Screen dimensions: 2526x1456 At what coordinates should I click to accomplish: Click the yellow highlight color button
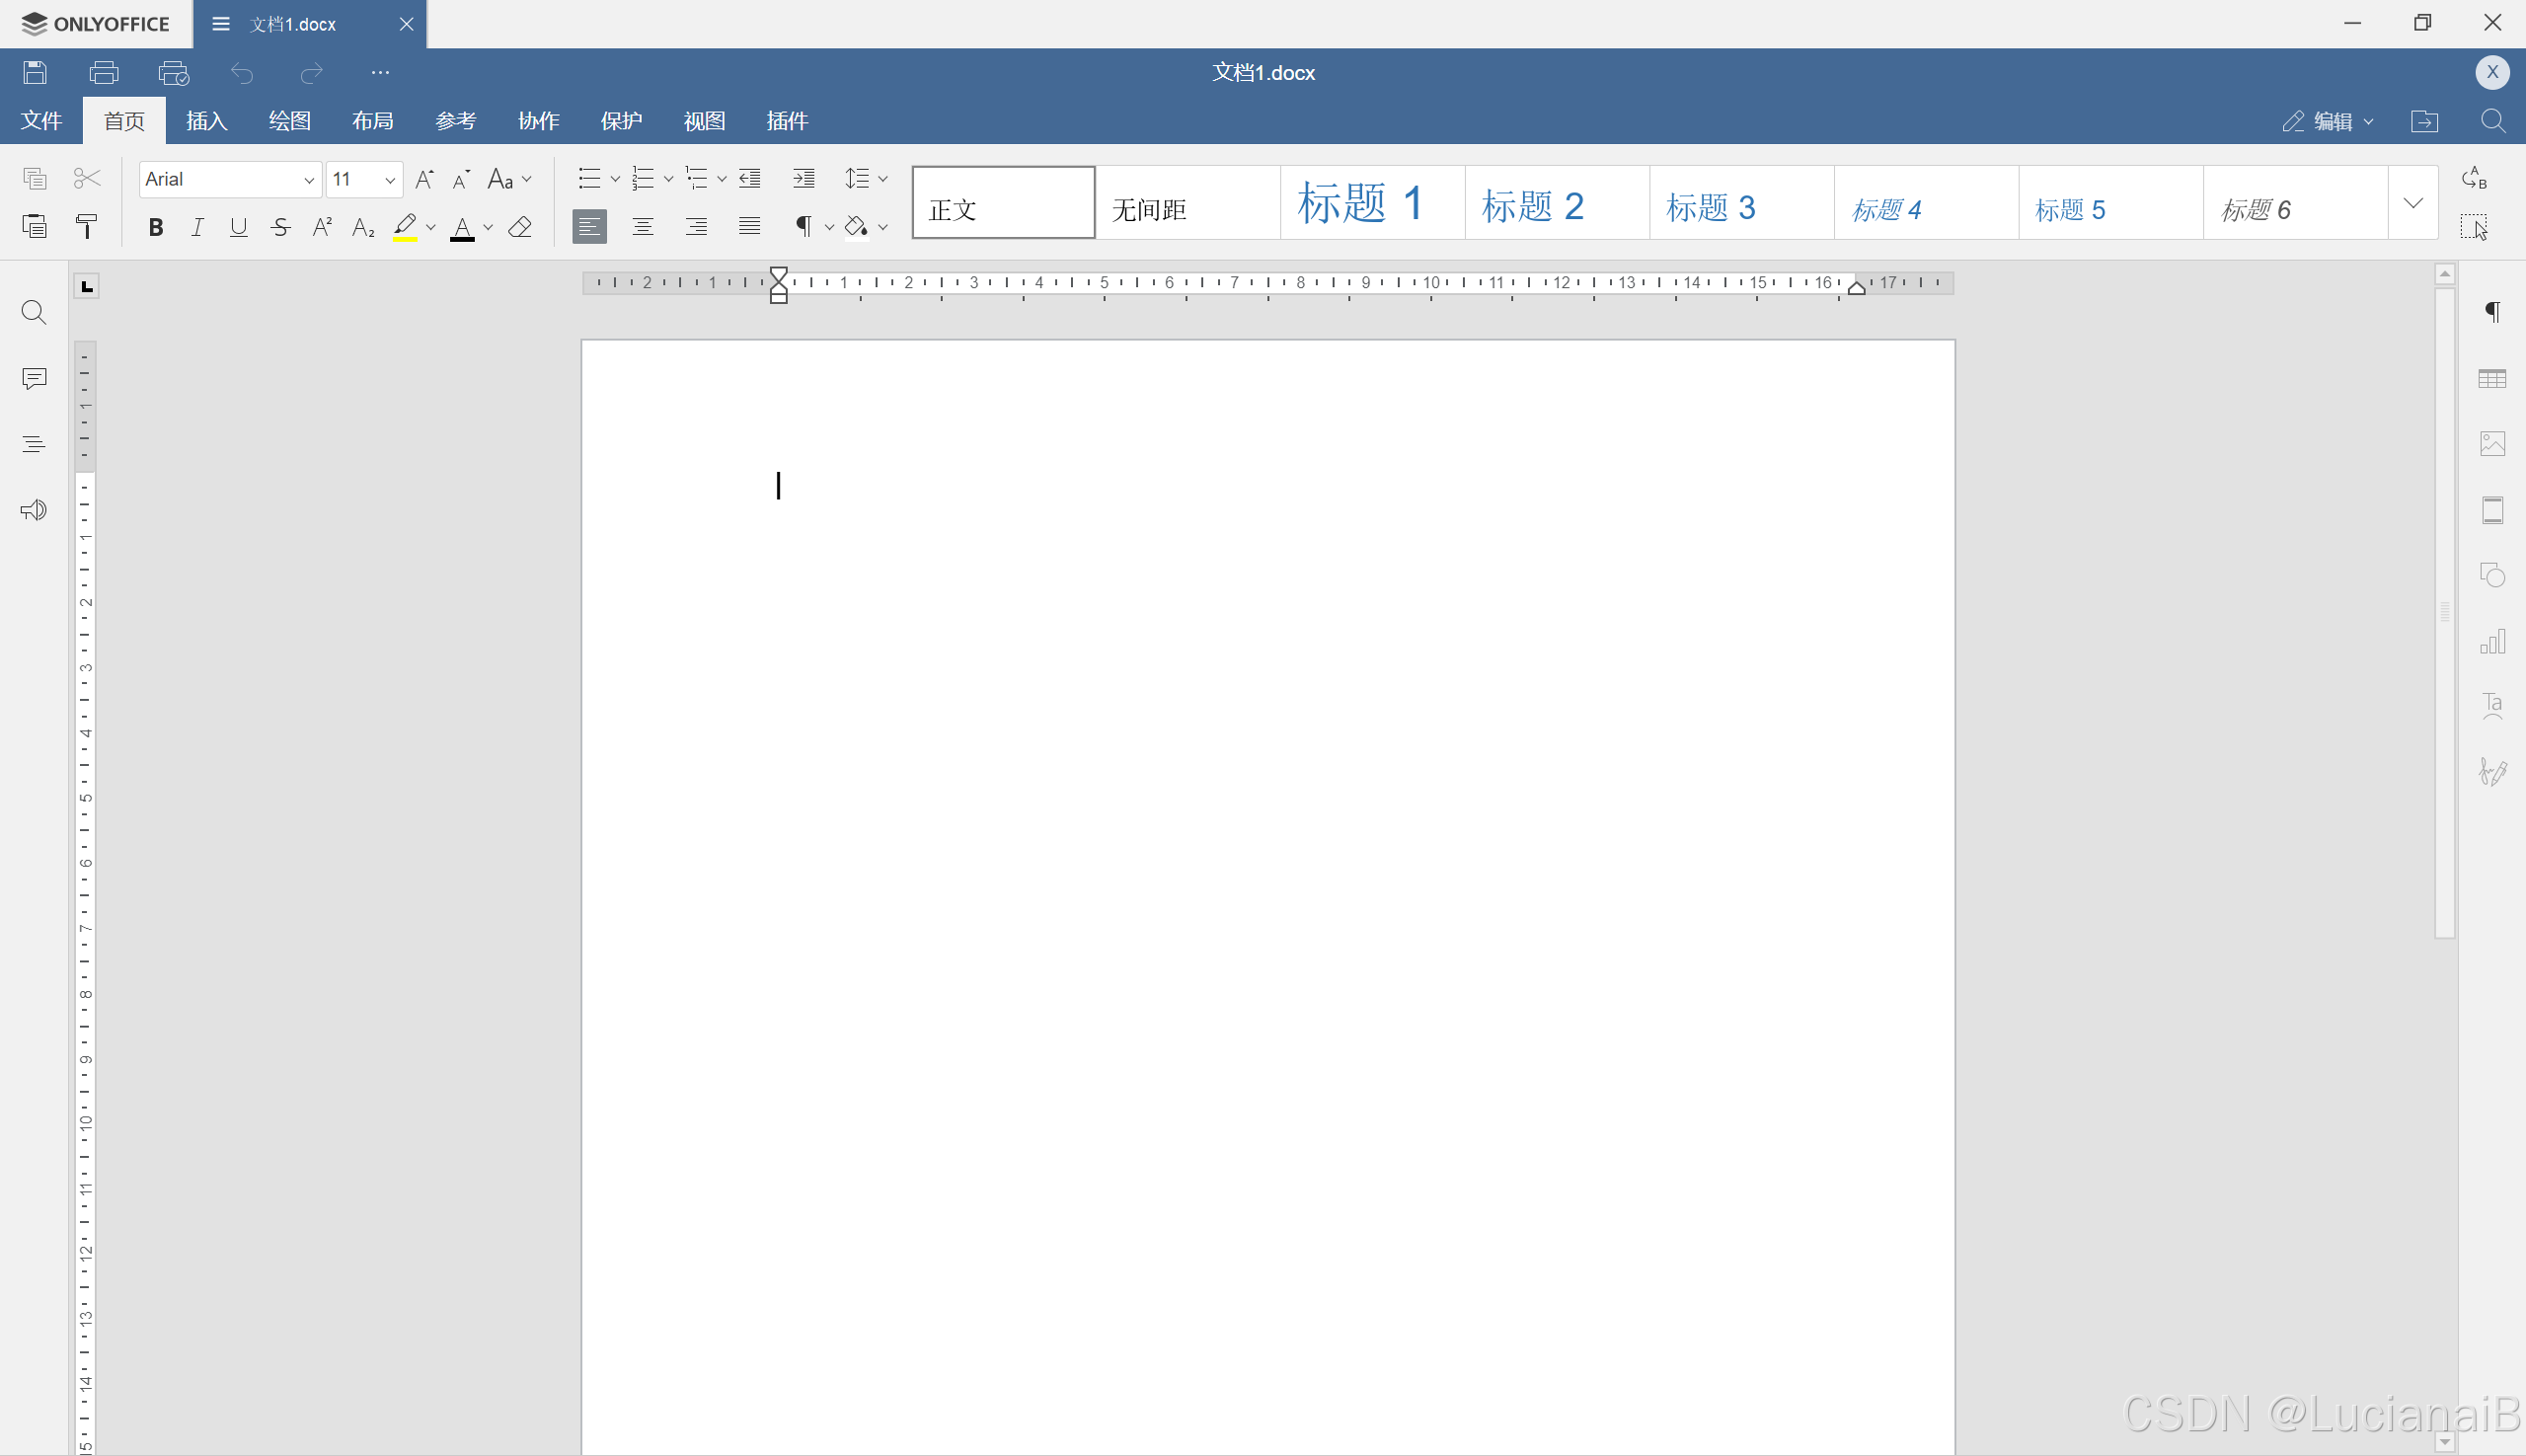[x=404, y=227]
